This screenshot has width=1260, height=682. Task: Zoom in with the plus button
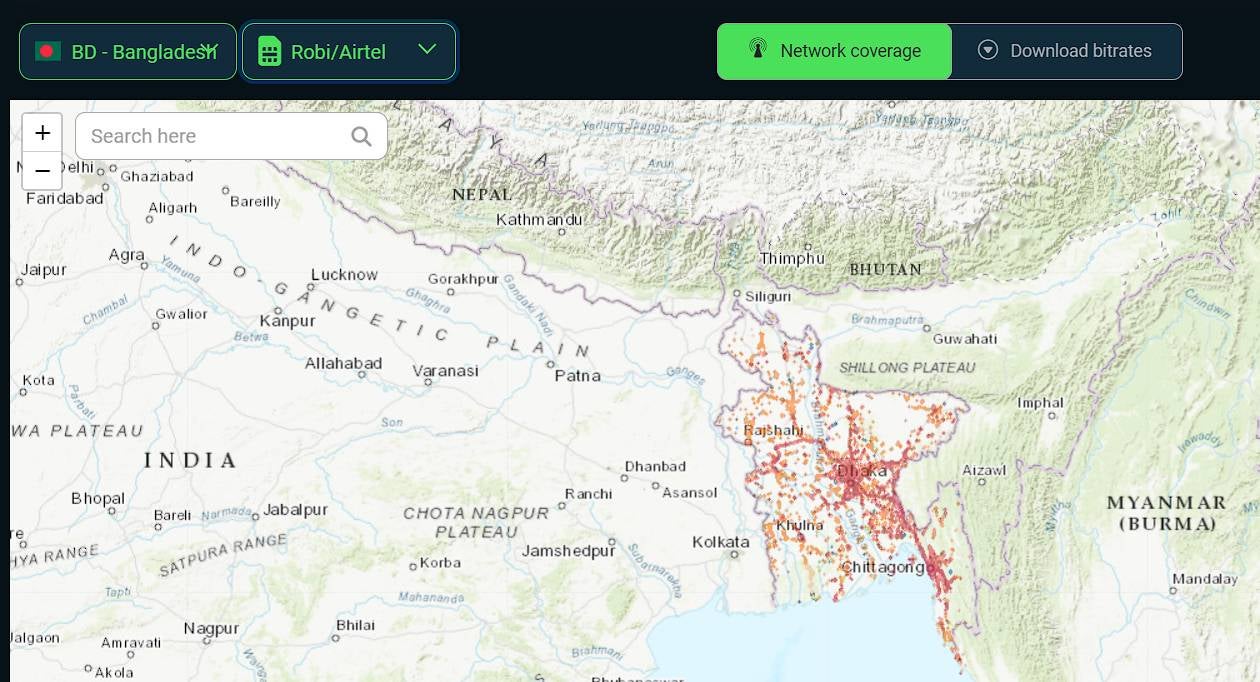42,133
